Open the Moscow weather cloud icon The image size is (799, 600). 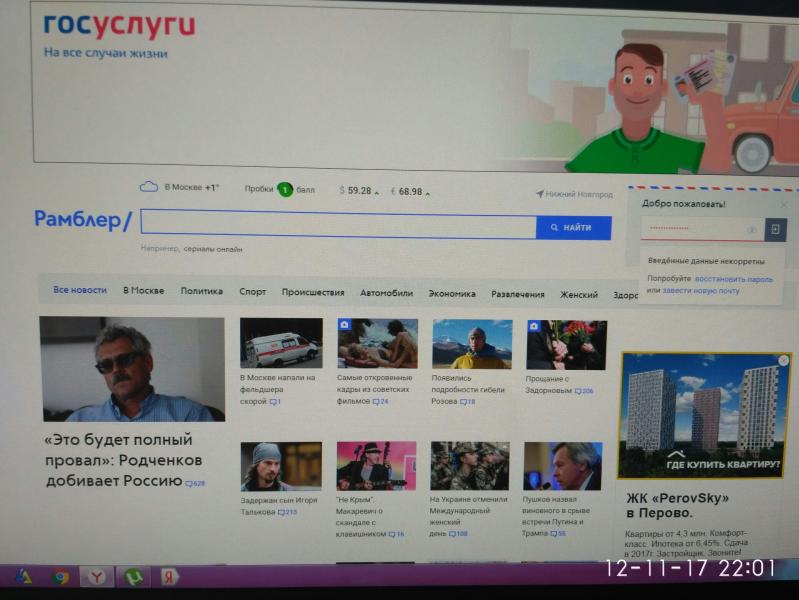pos(149,187)
